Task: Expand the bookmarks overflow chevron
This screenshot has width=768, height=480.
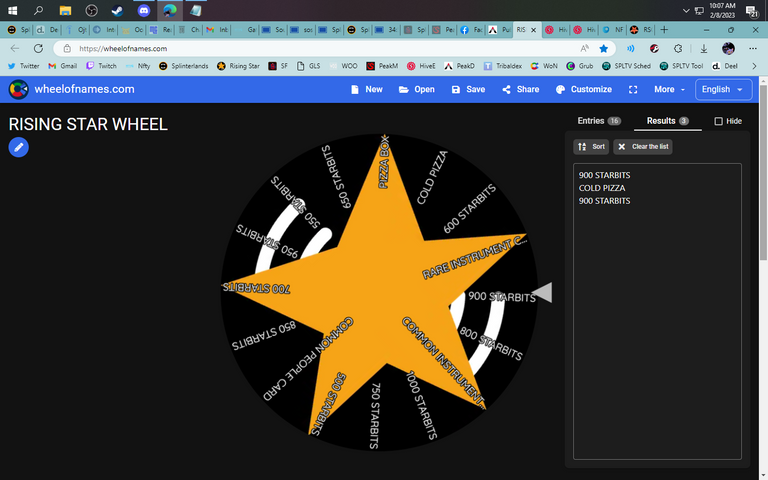Action: pos(754,66)
